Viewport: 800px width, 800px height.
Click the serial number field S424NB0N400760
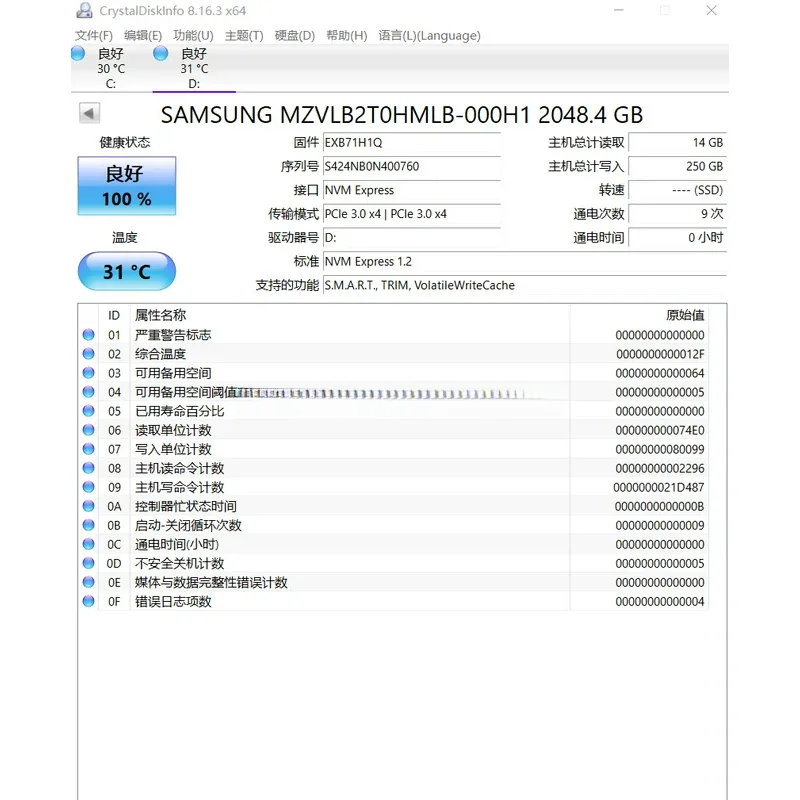pyautogui.click(x=412, y=166)
